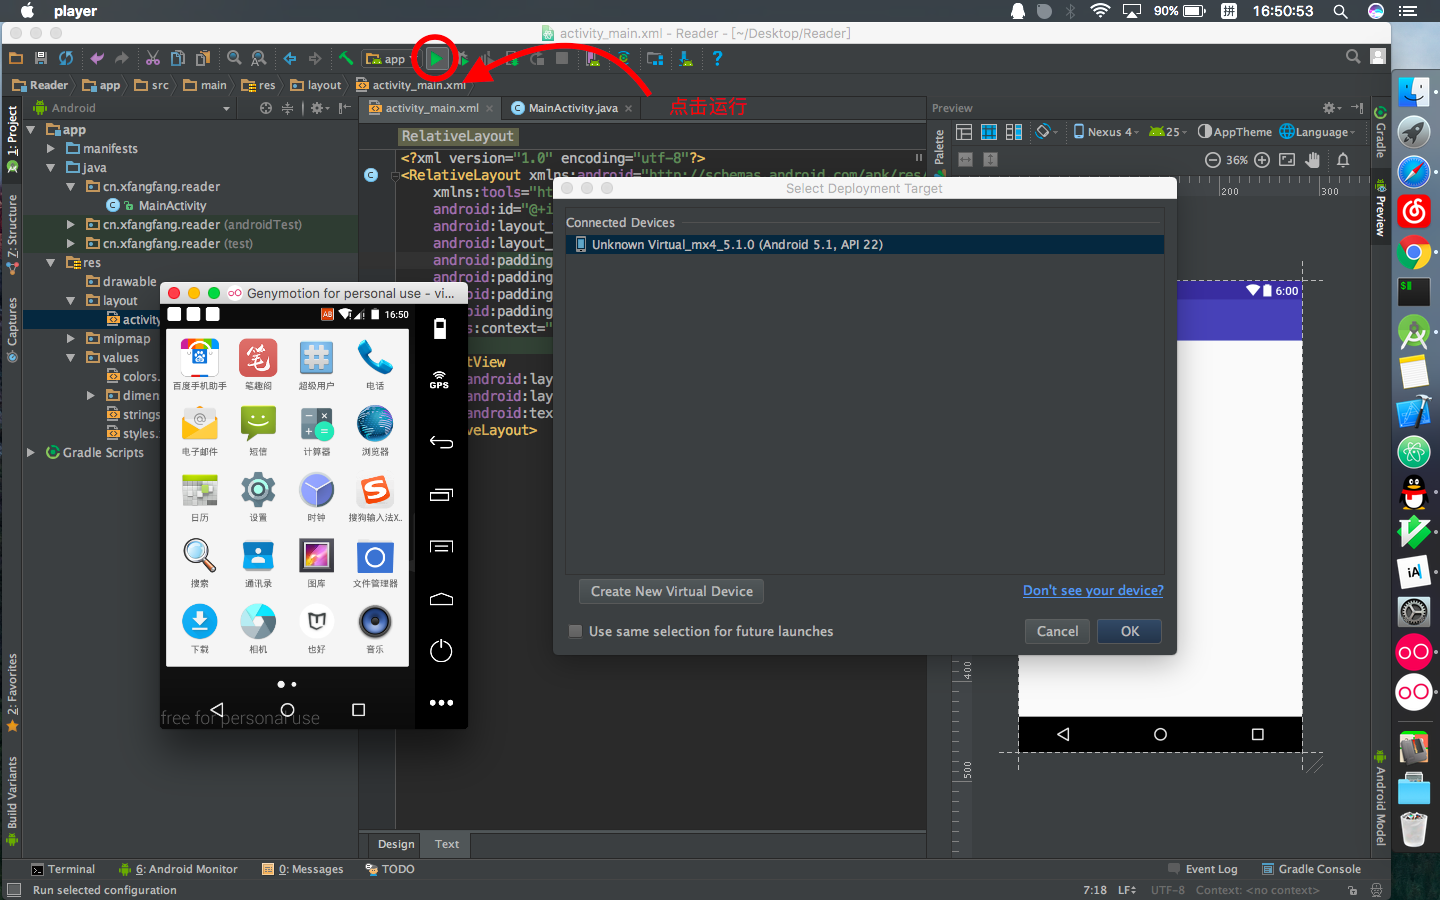Click the blue Help question mark icon

(x=717, y=58)
